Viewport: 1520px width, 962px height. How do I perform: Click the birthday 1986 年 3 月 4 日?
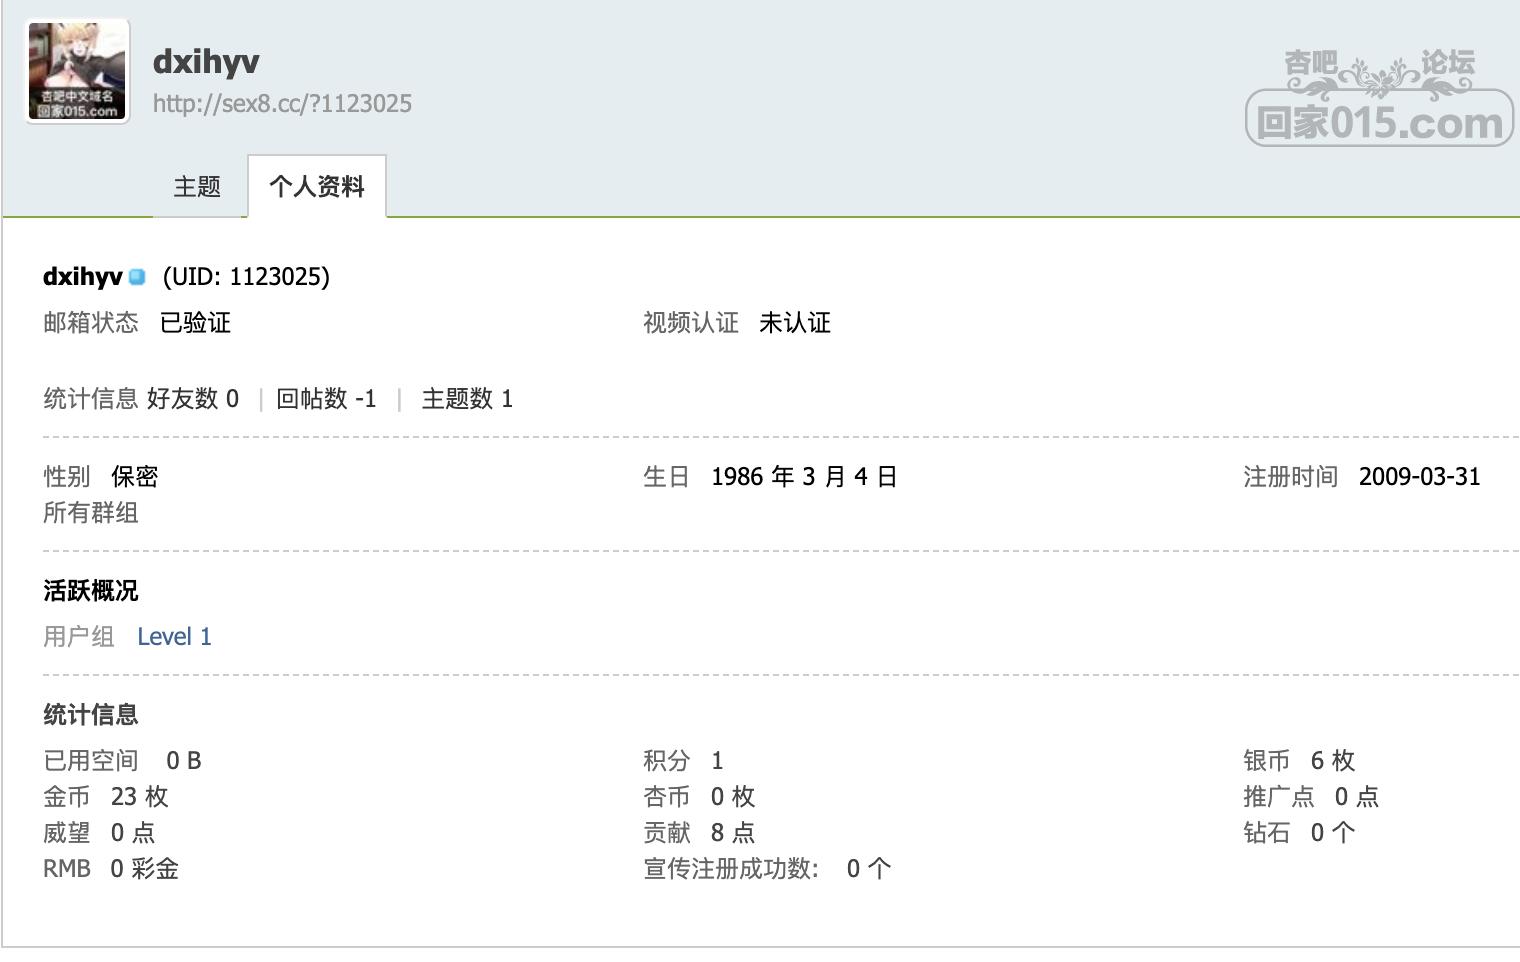click(x=803, y=477)
